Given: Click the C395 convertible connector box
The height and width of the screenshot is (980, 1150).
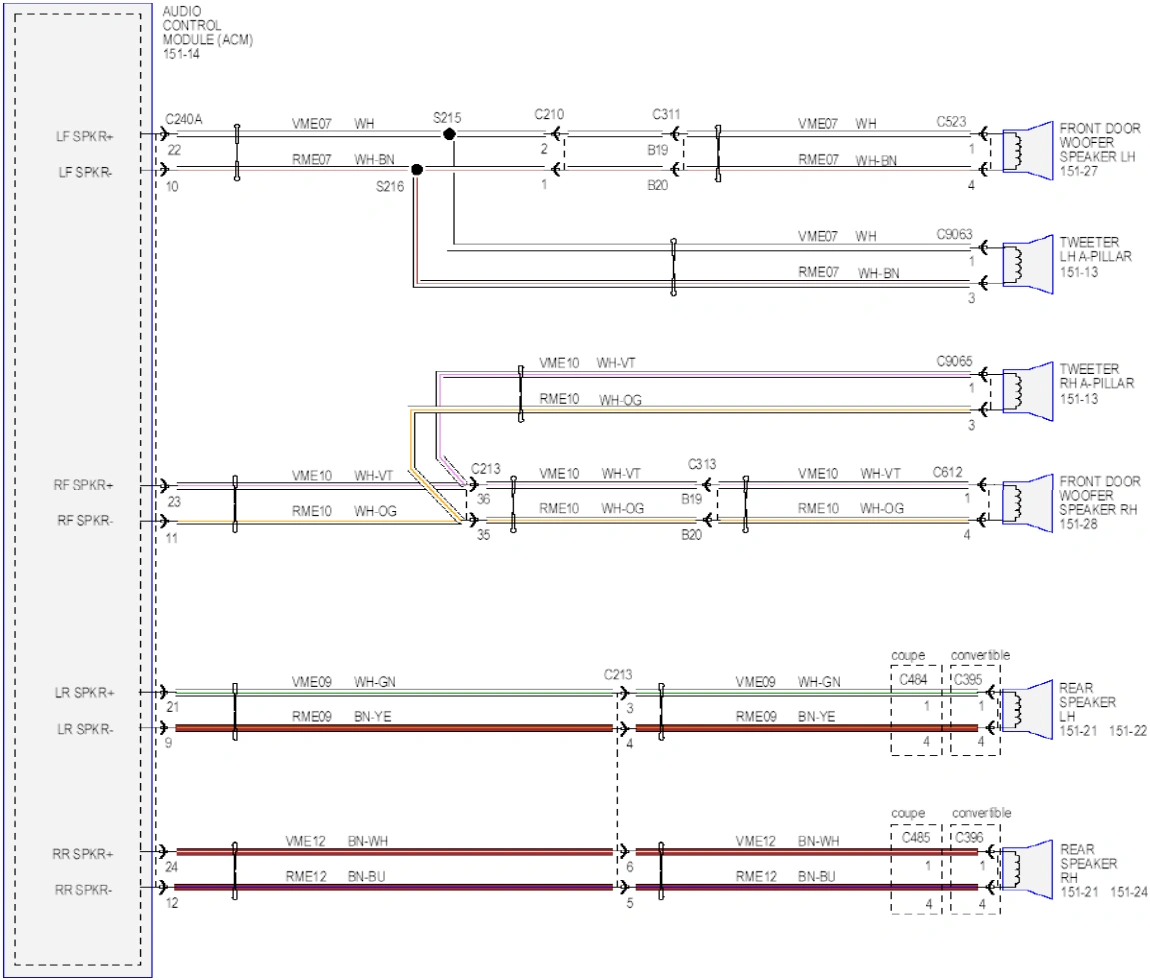Looking at the screenshot, I should [975, 710].
